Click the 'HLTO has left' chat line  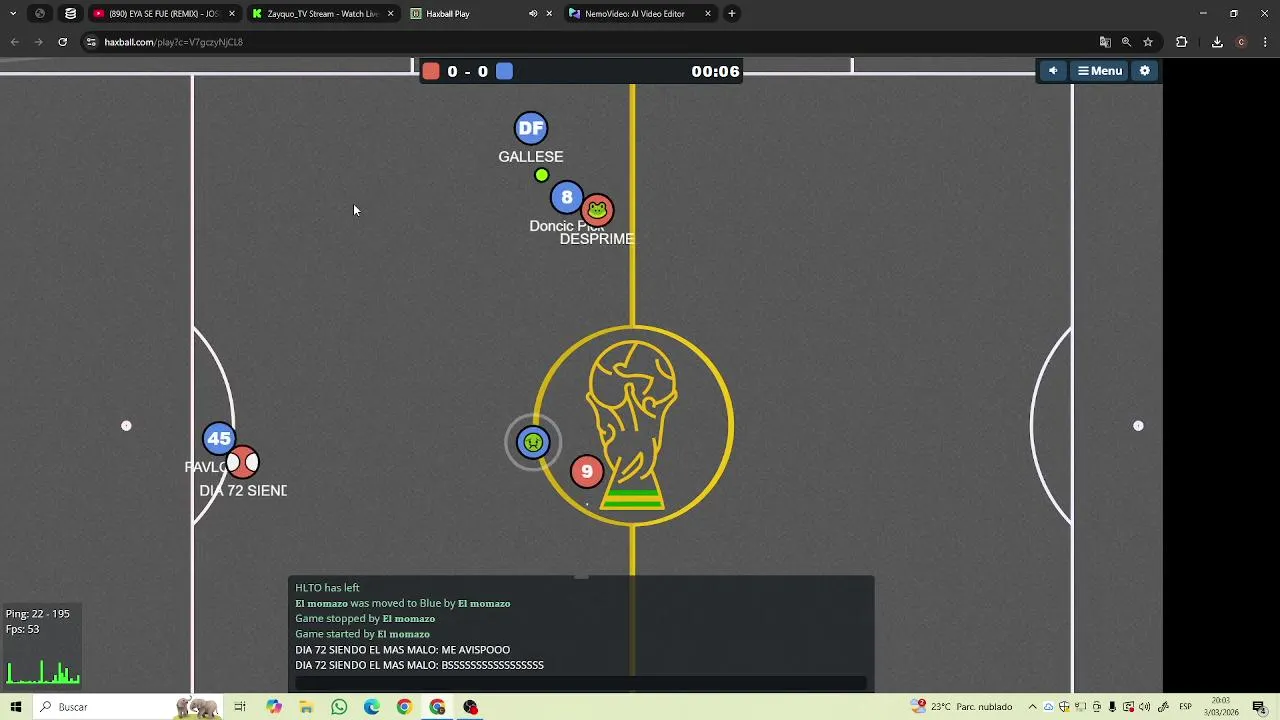click(x=327, y=588)
